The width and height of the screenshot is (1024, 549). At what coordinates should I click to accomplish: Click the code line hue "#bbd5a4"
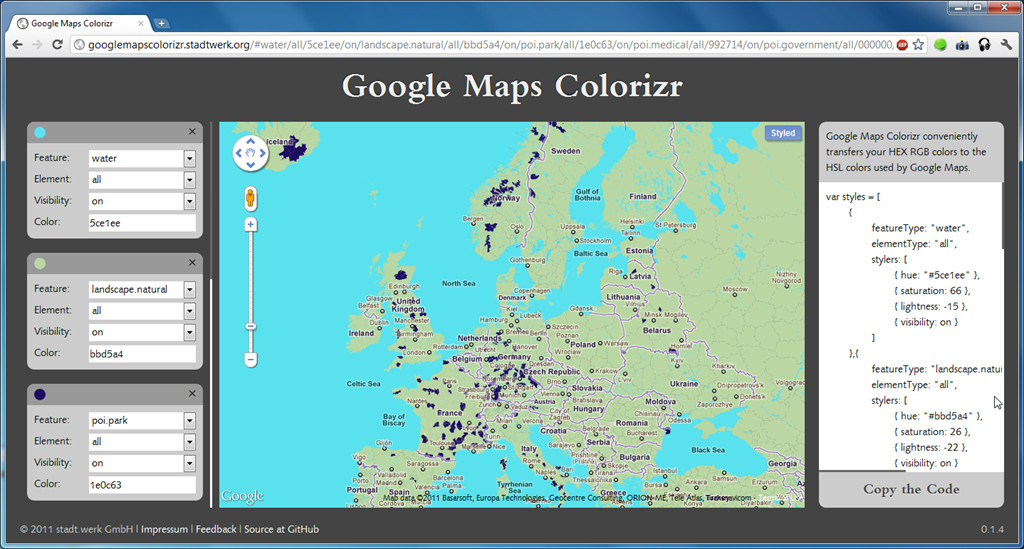click(x=938, y=416)
